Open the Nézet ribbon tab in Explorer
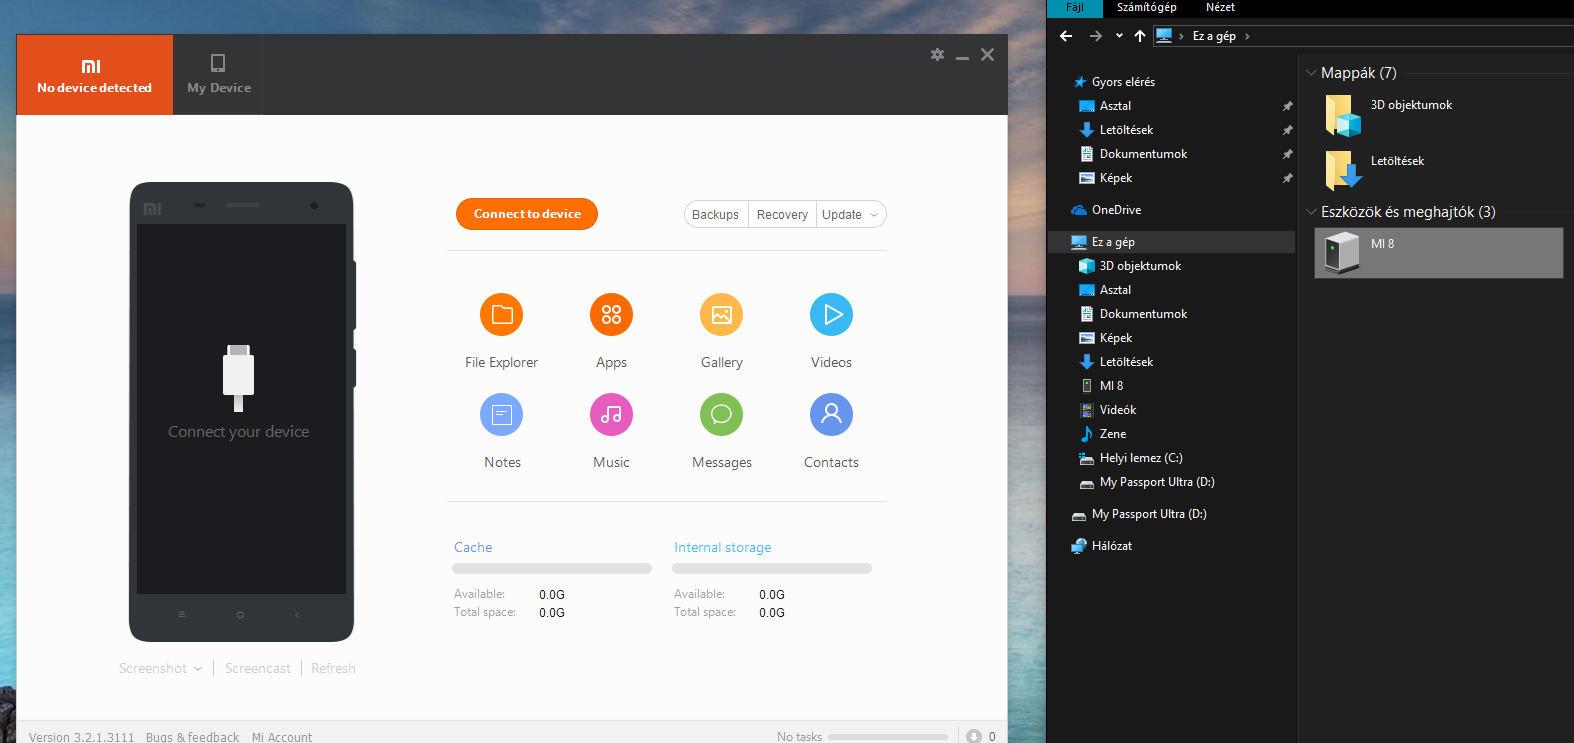The width and height of the screenshot is (1574, 743). point(1220,8)
